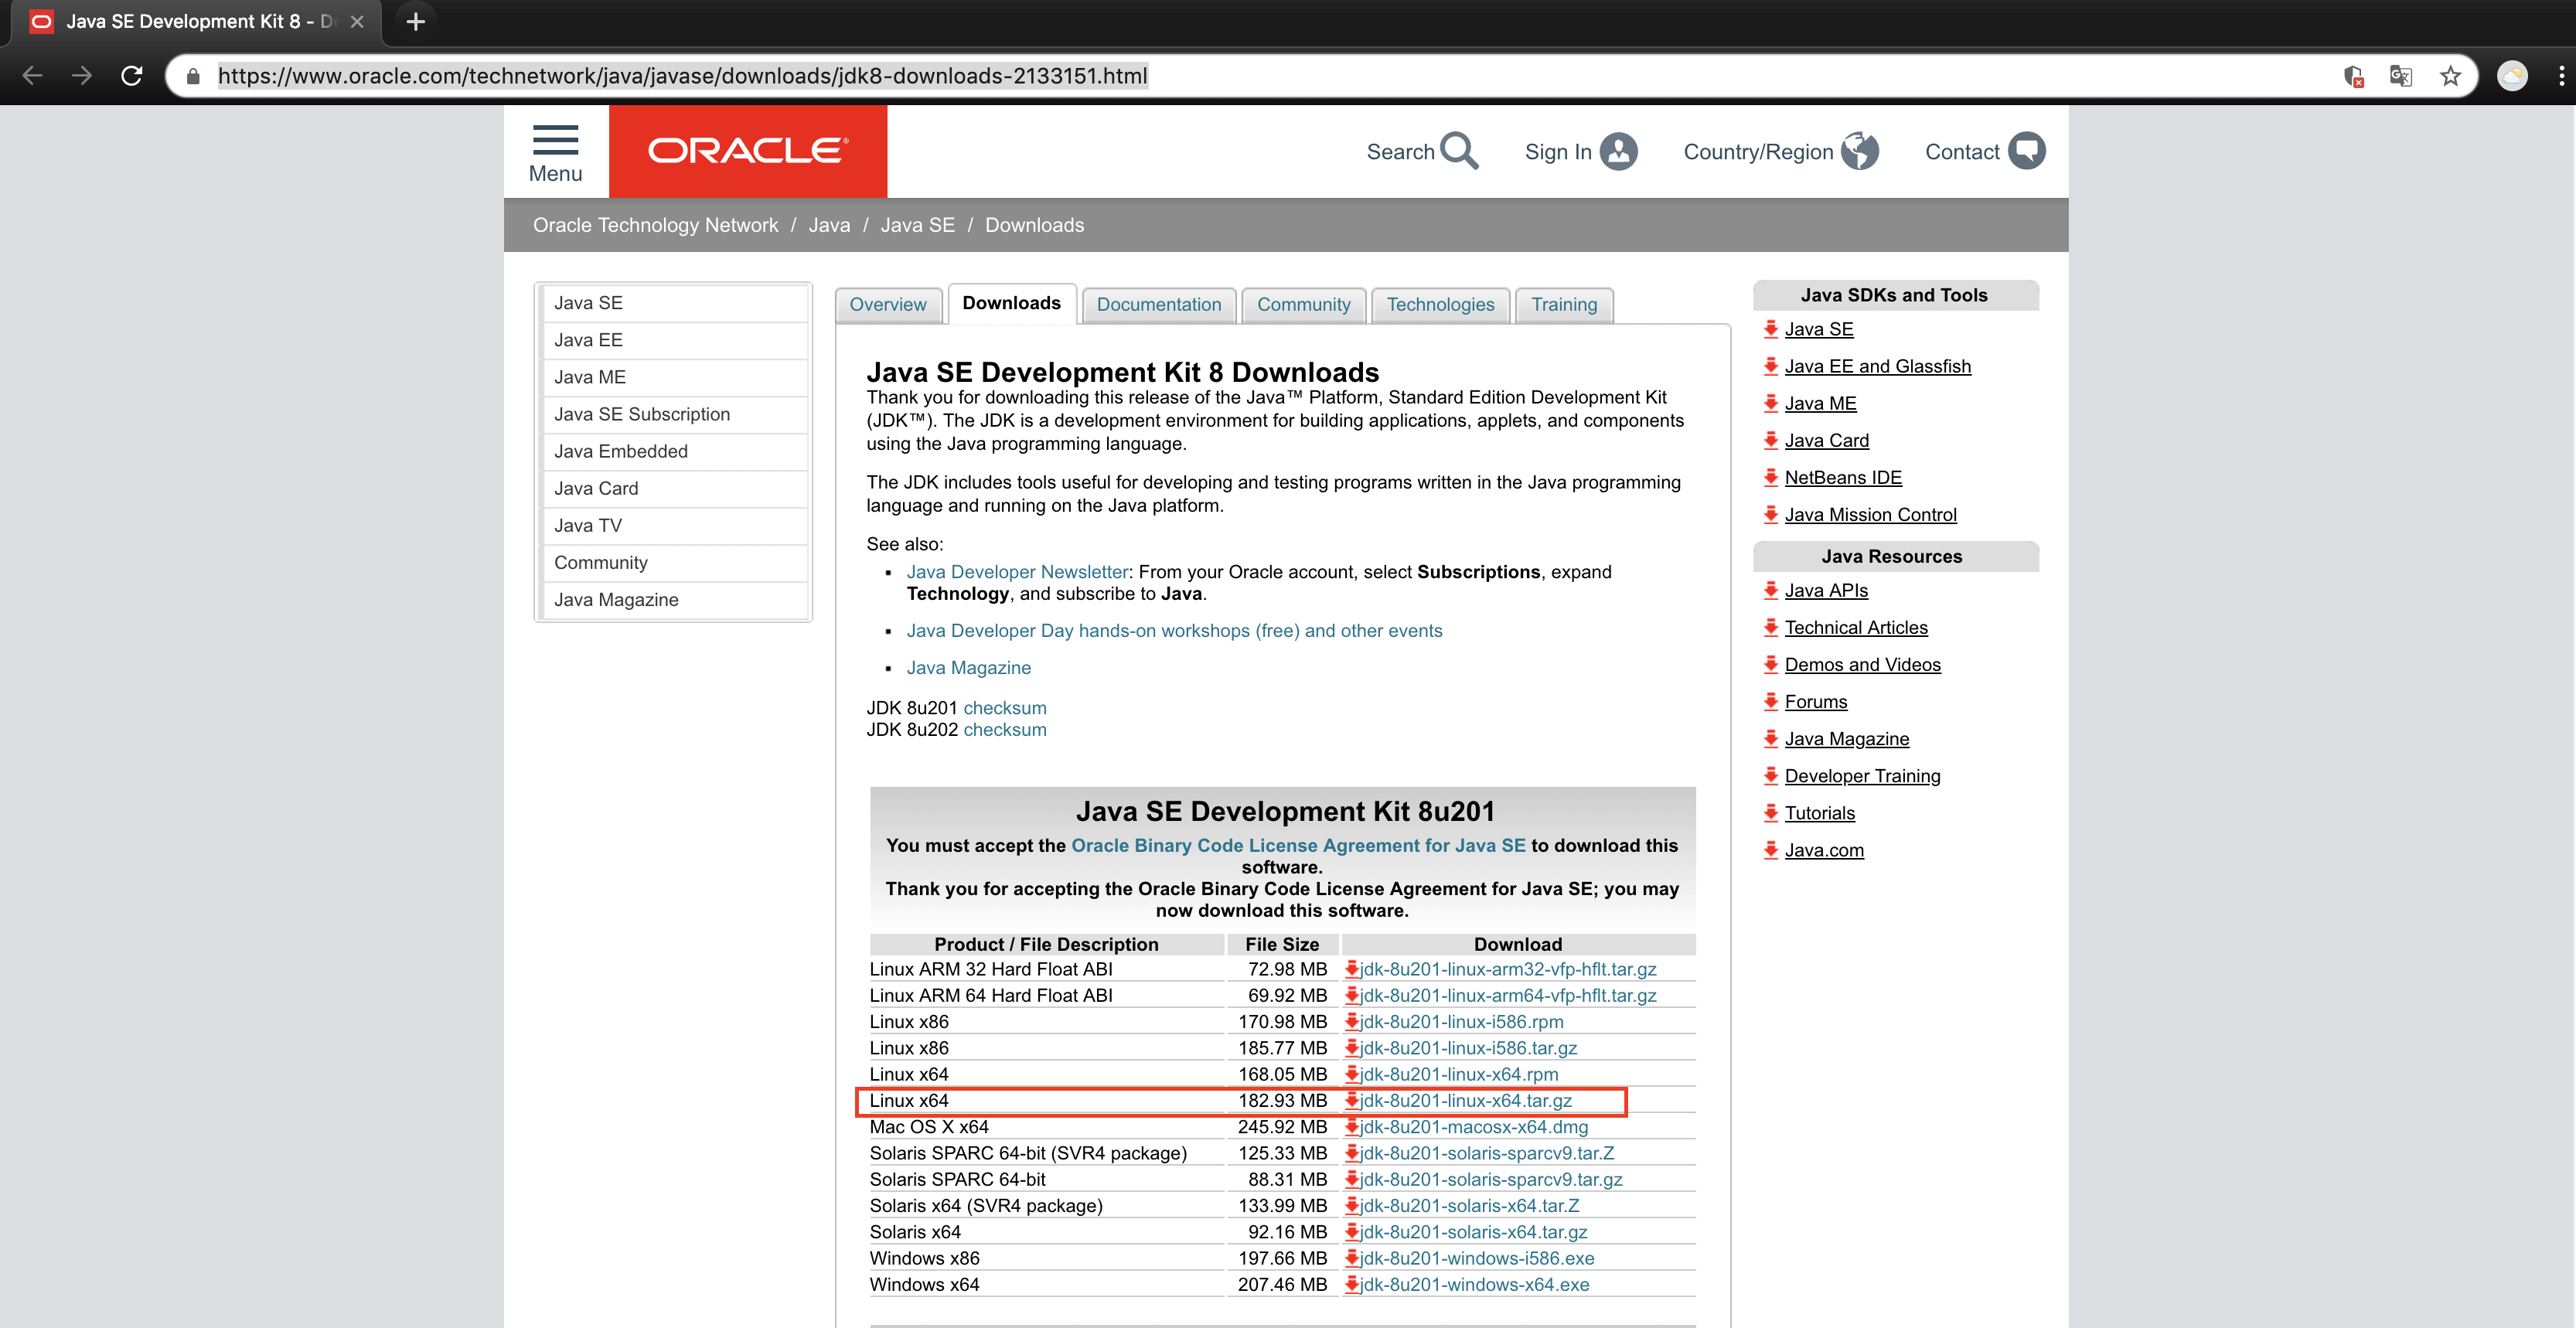Open Java Embedded sidebar item
Viewport: 2576px width, 1328px height.
point(675,451)
